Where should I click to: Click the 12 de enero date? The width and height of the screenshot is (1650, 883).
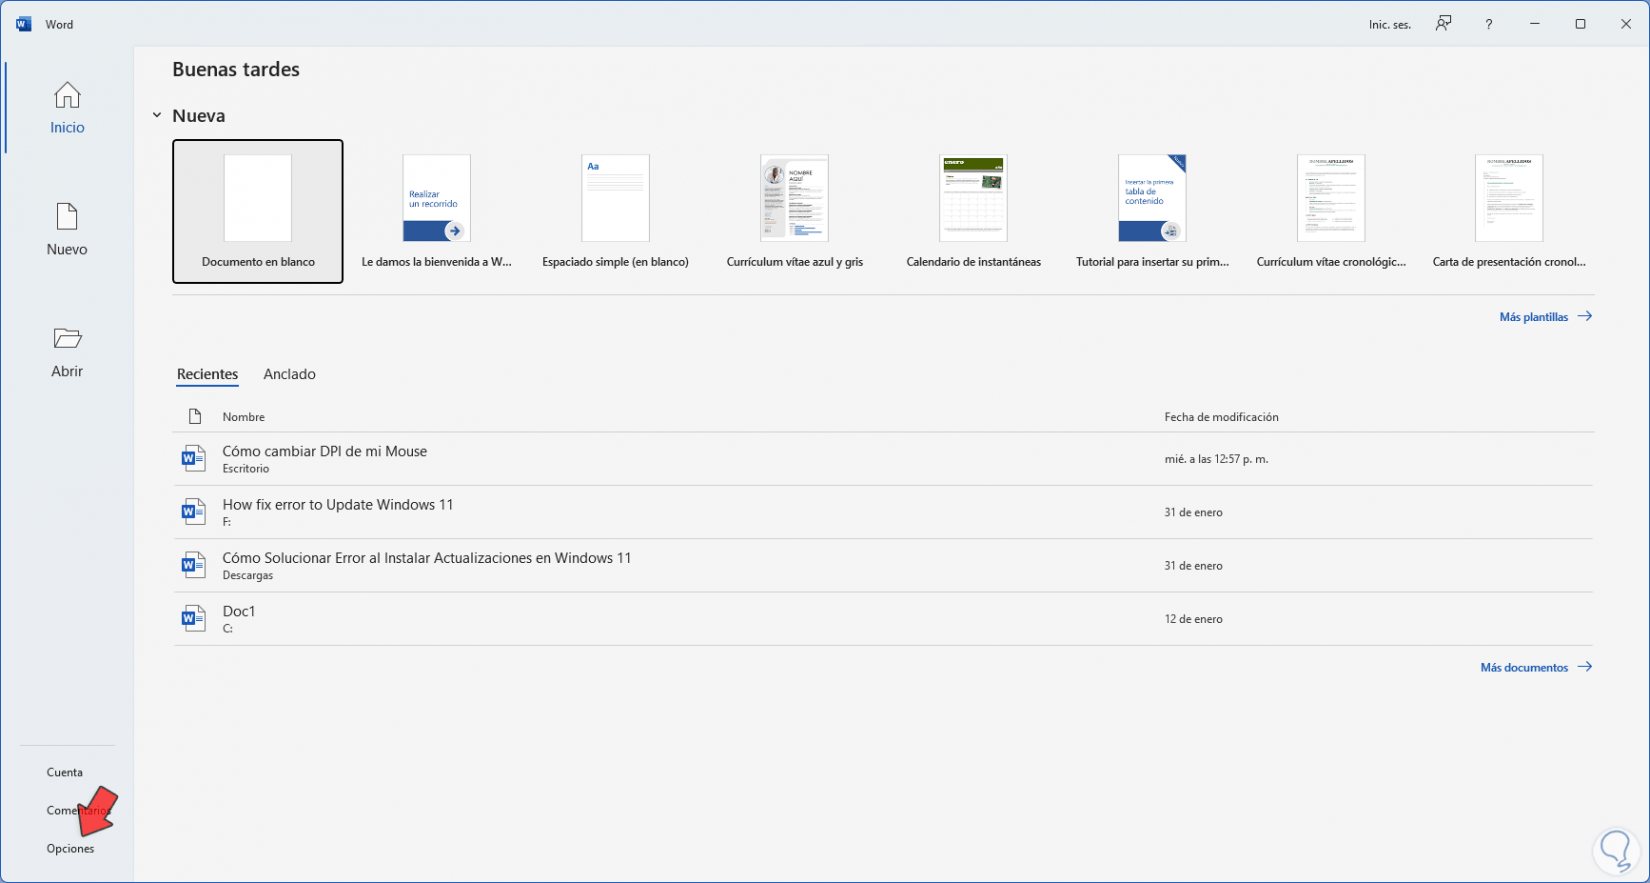coord(1193,619)
